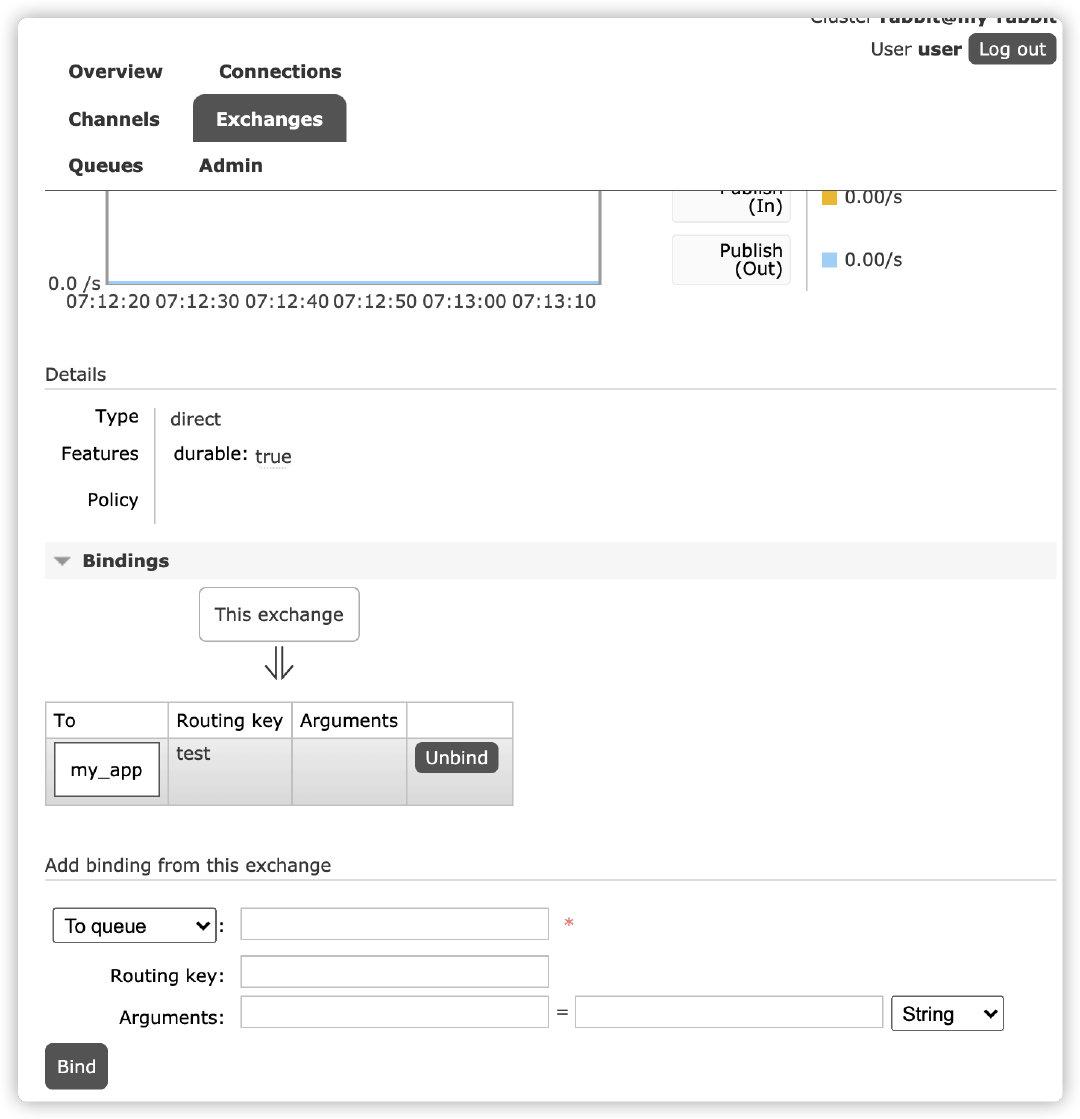Click into the Routing key input
Viewport: 1080px width, 1119px height.
(x=394, y=972)
